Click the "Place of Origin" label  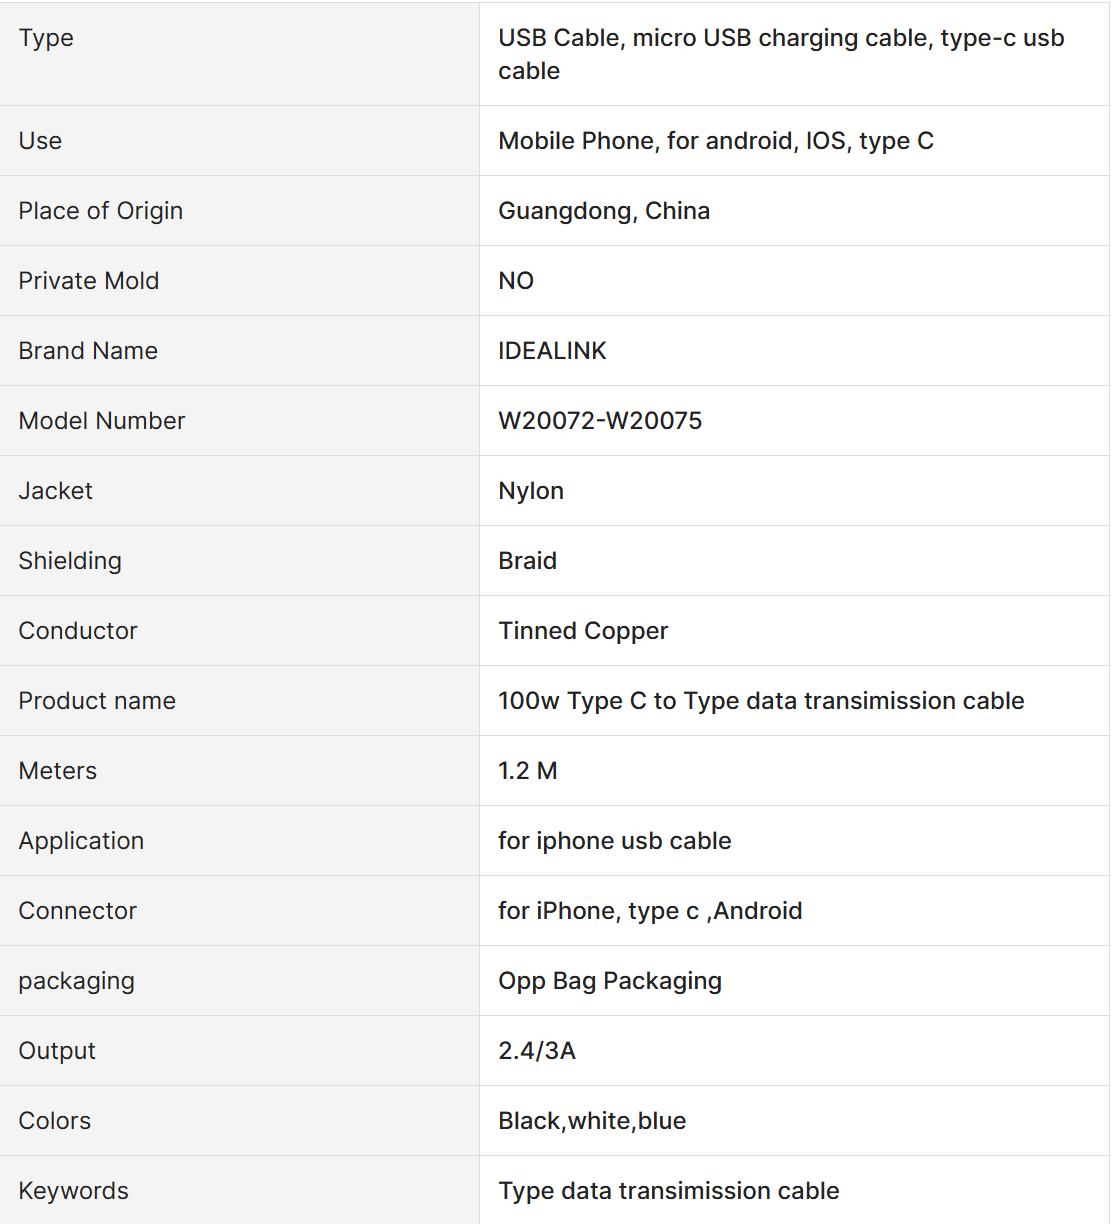click(x=101, y=211)
